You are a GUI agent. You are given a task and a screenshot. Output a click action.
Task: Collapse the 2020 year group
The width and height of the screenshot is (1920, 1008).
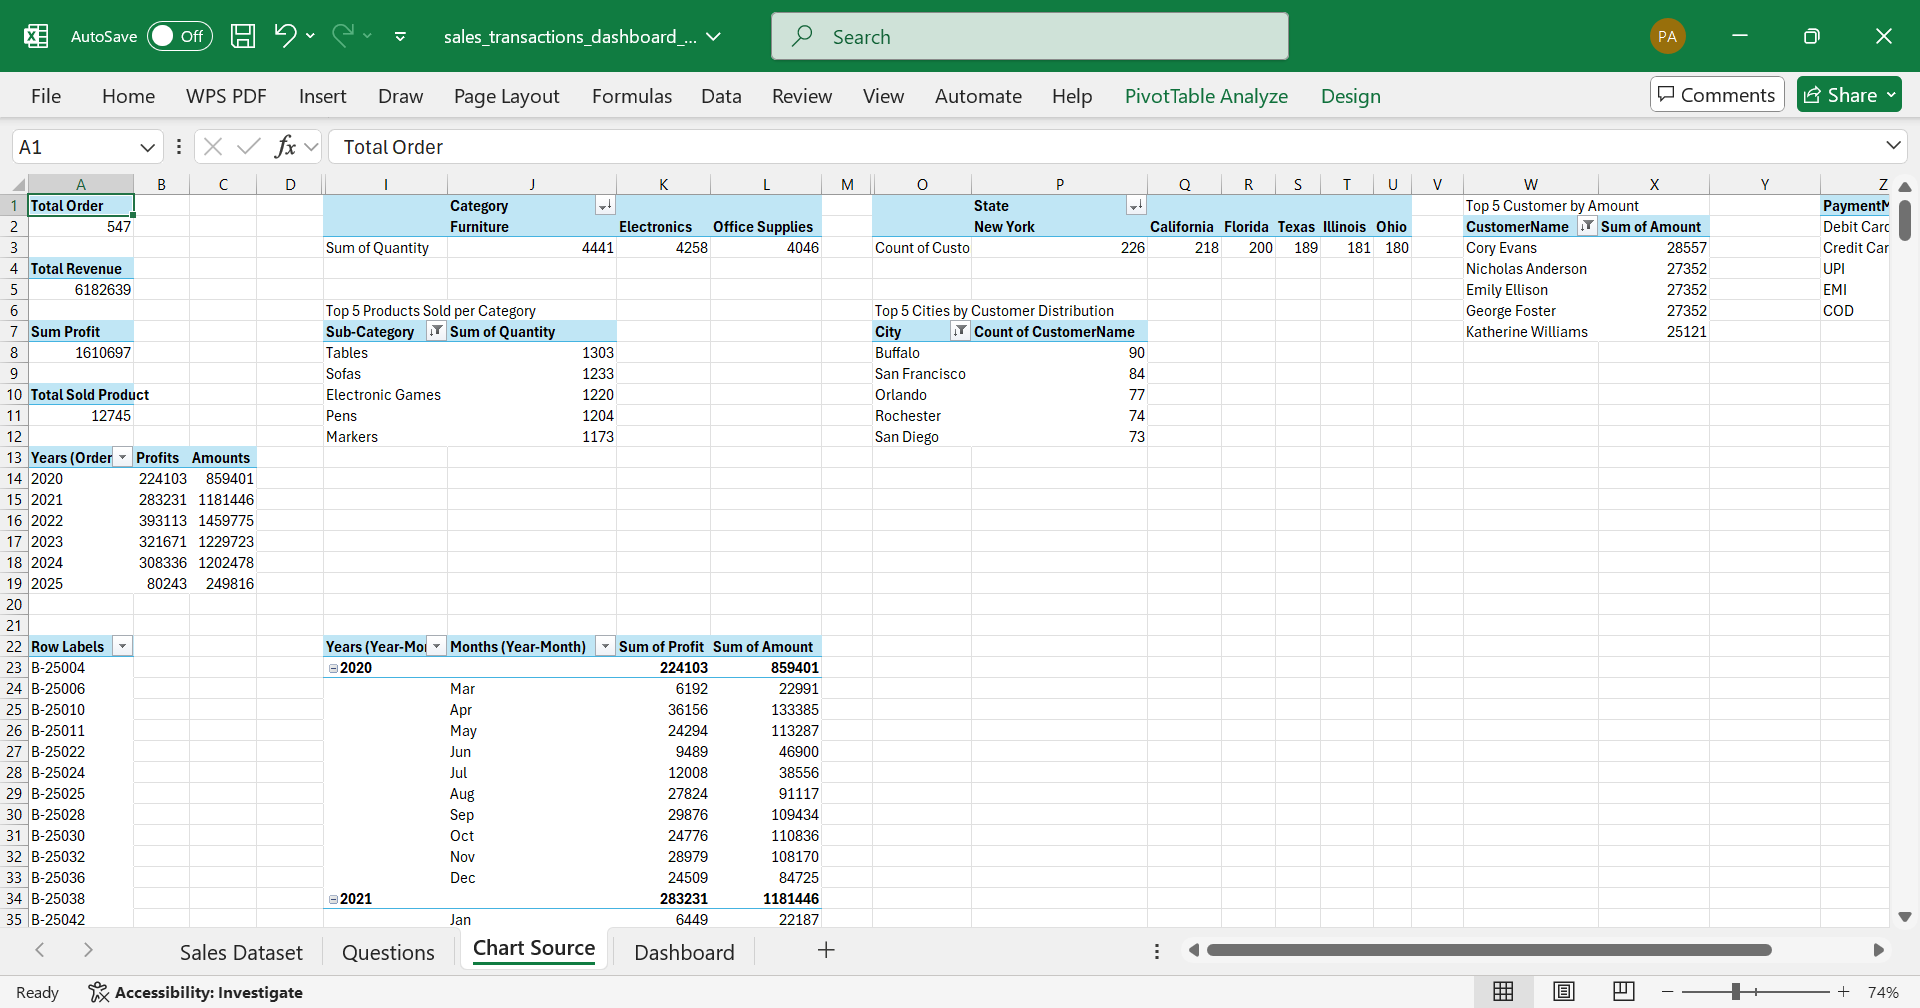333,668
